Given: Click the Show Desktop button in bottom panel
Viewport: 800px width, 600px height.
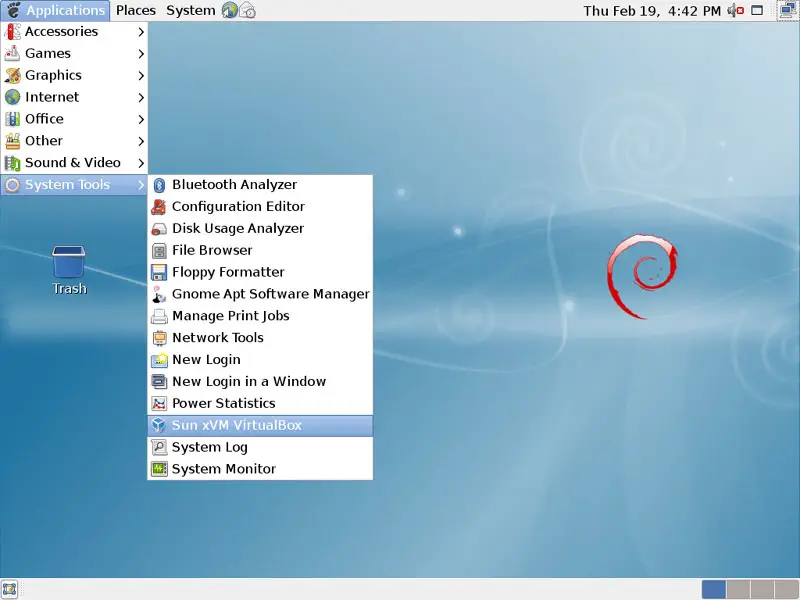Looking at the screenshot, I should pos(9,589).
